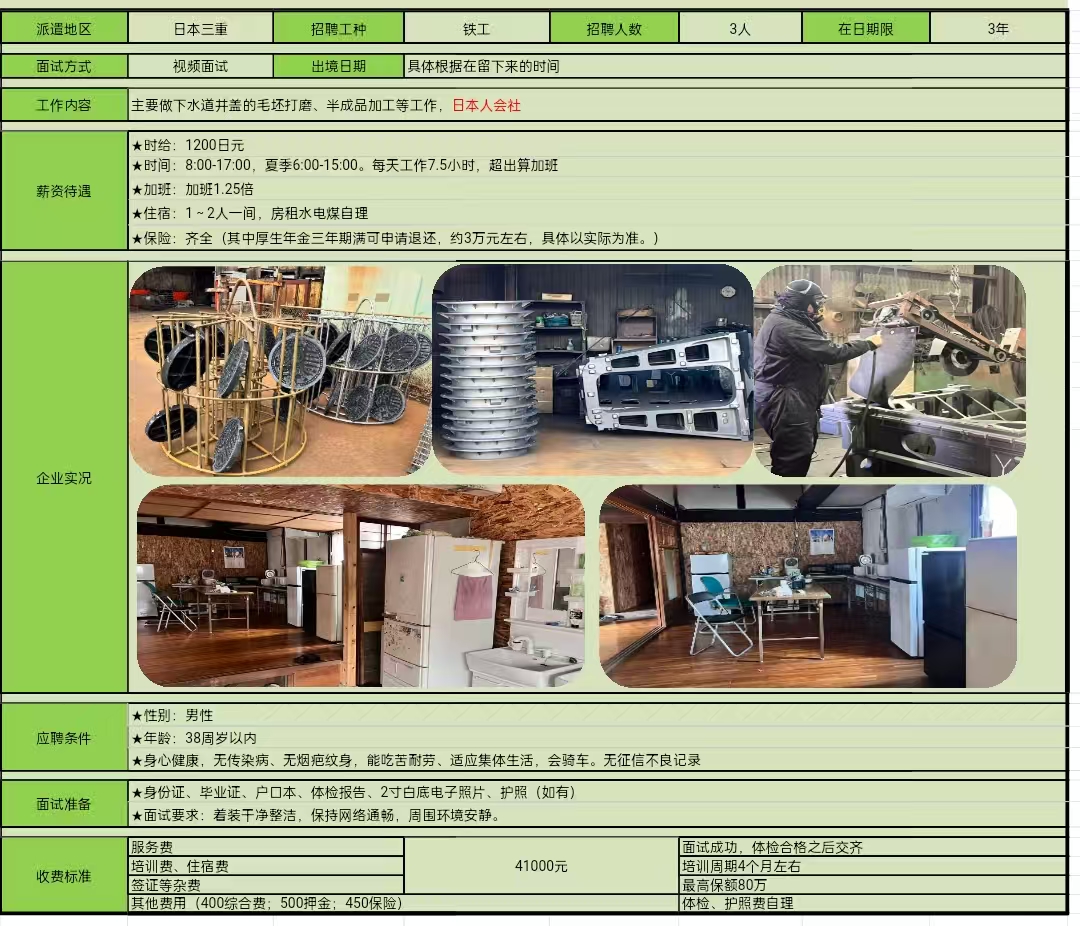Select the 面试方式 header cell
The image size is (1080, 926).
click(64, 66)
